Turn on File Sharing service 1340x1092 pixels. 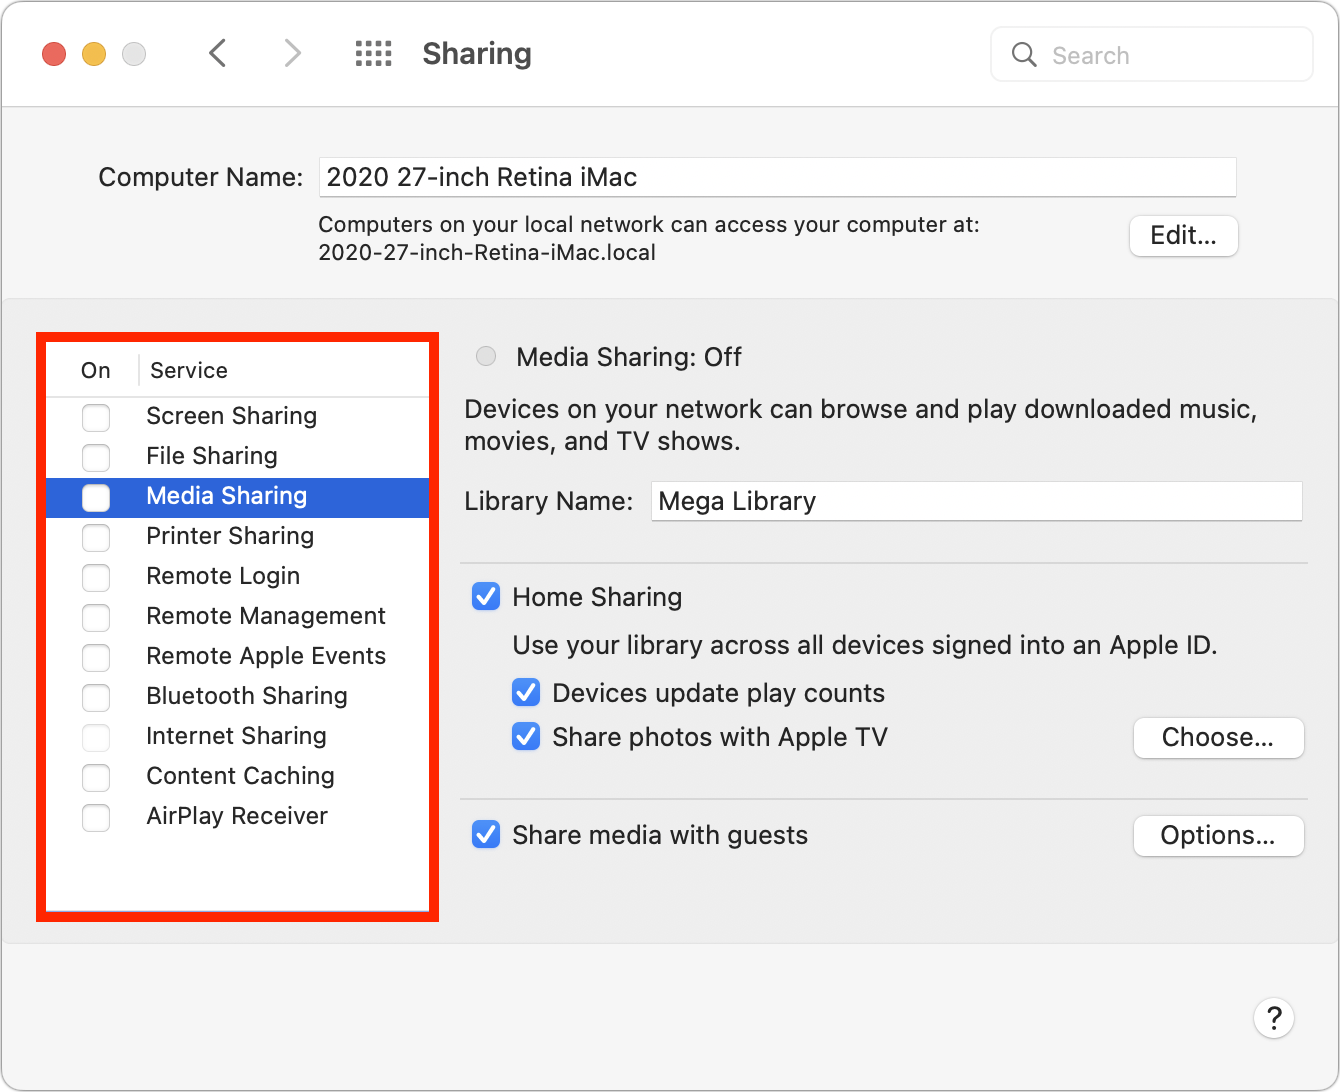(x=96, y=456)
